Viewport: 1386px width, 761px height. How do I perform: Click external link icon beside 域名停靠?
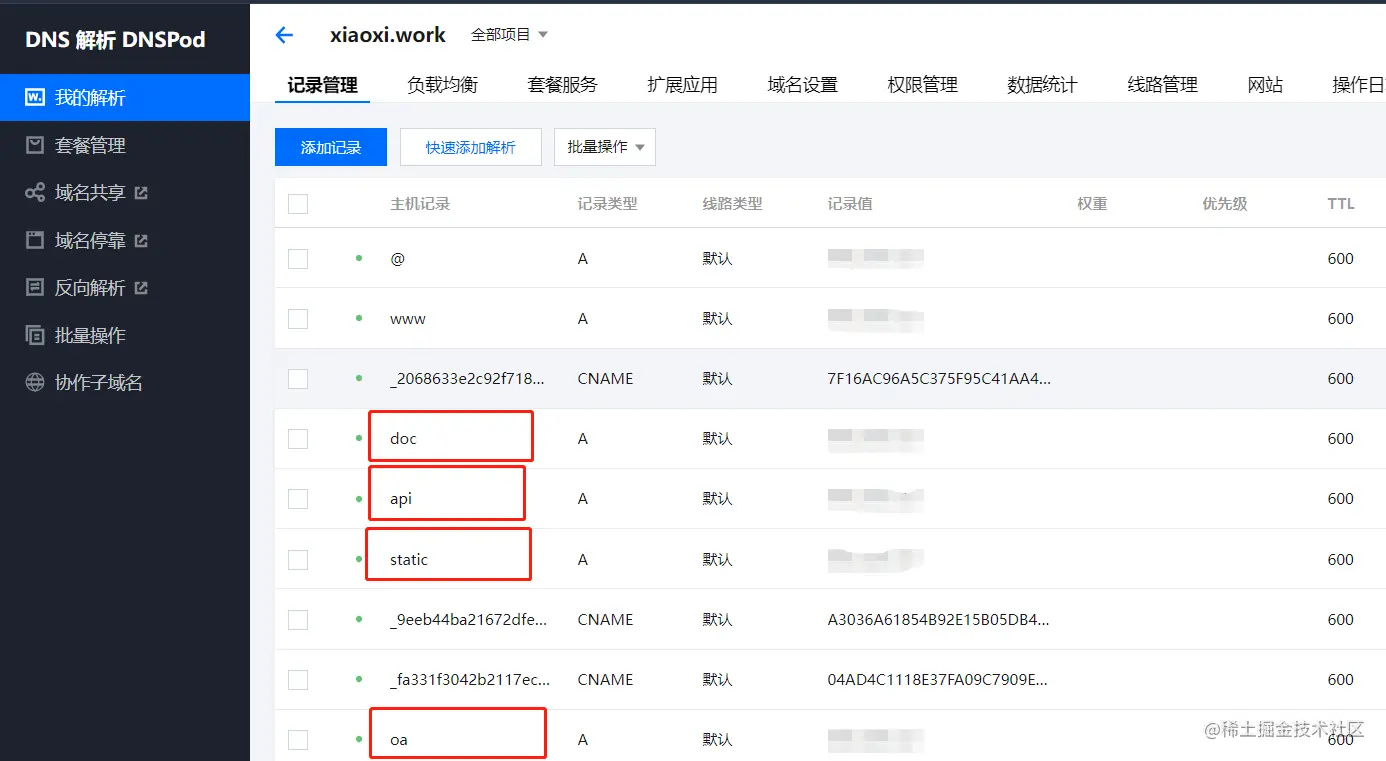click(x=141, y=240)
